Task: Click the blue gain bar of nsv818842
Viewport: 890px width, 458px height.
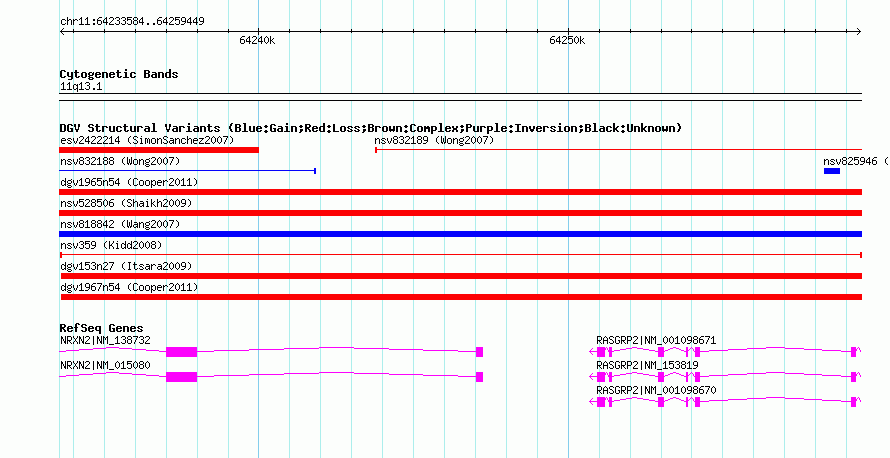Action: point(461,234)
